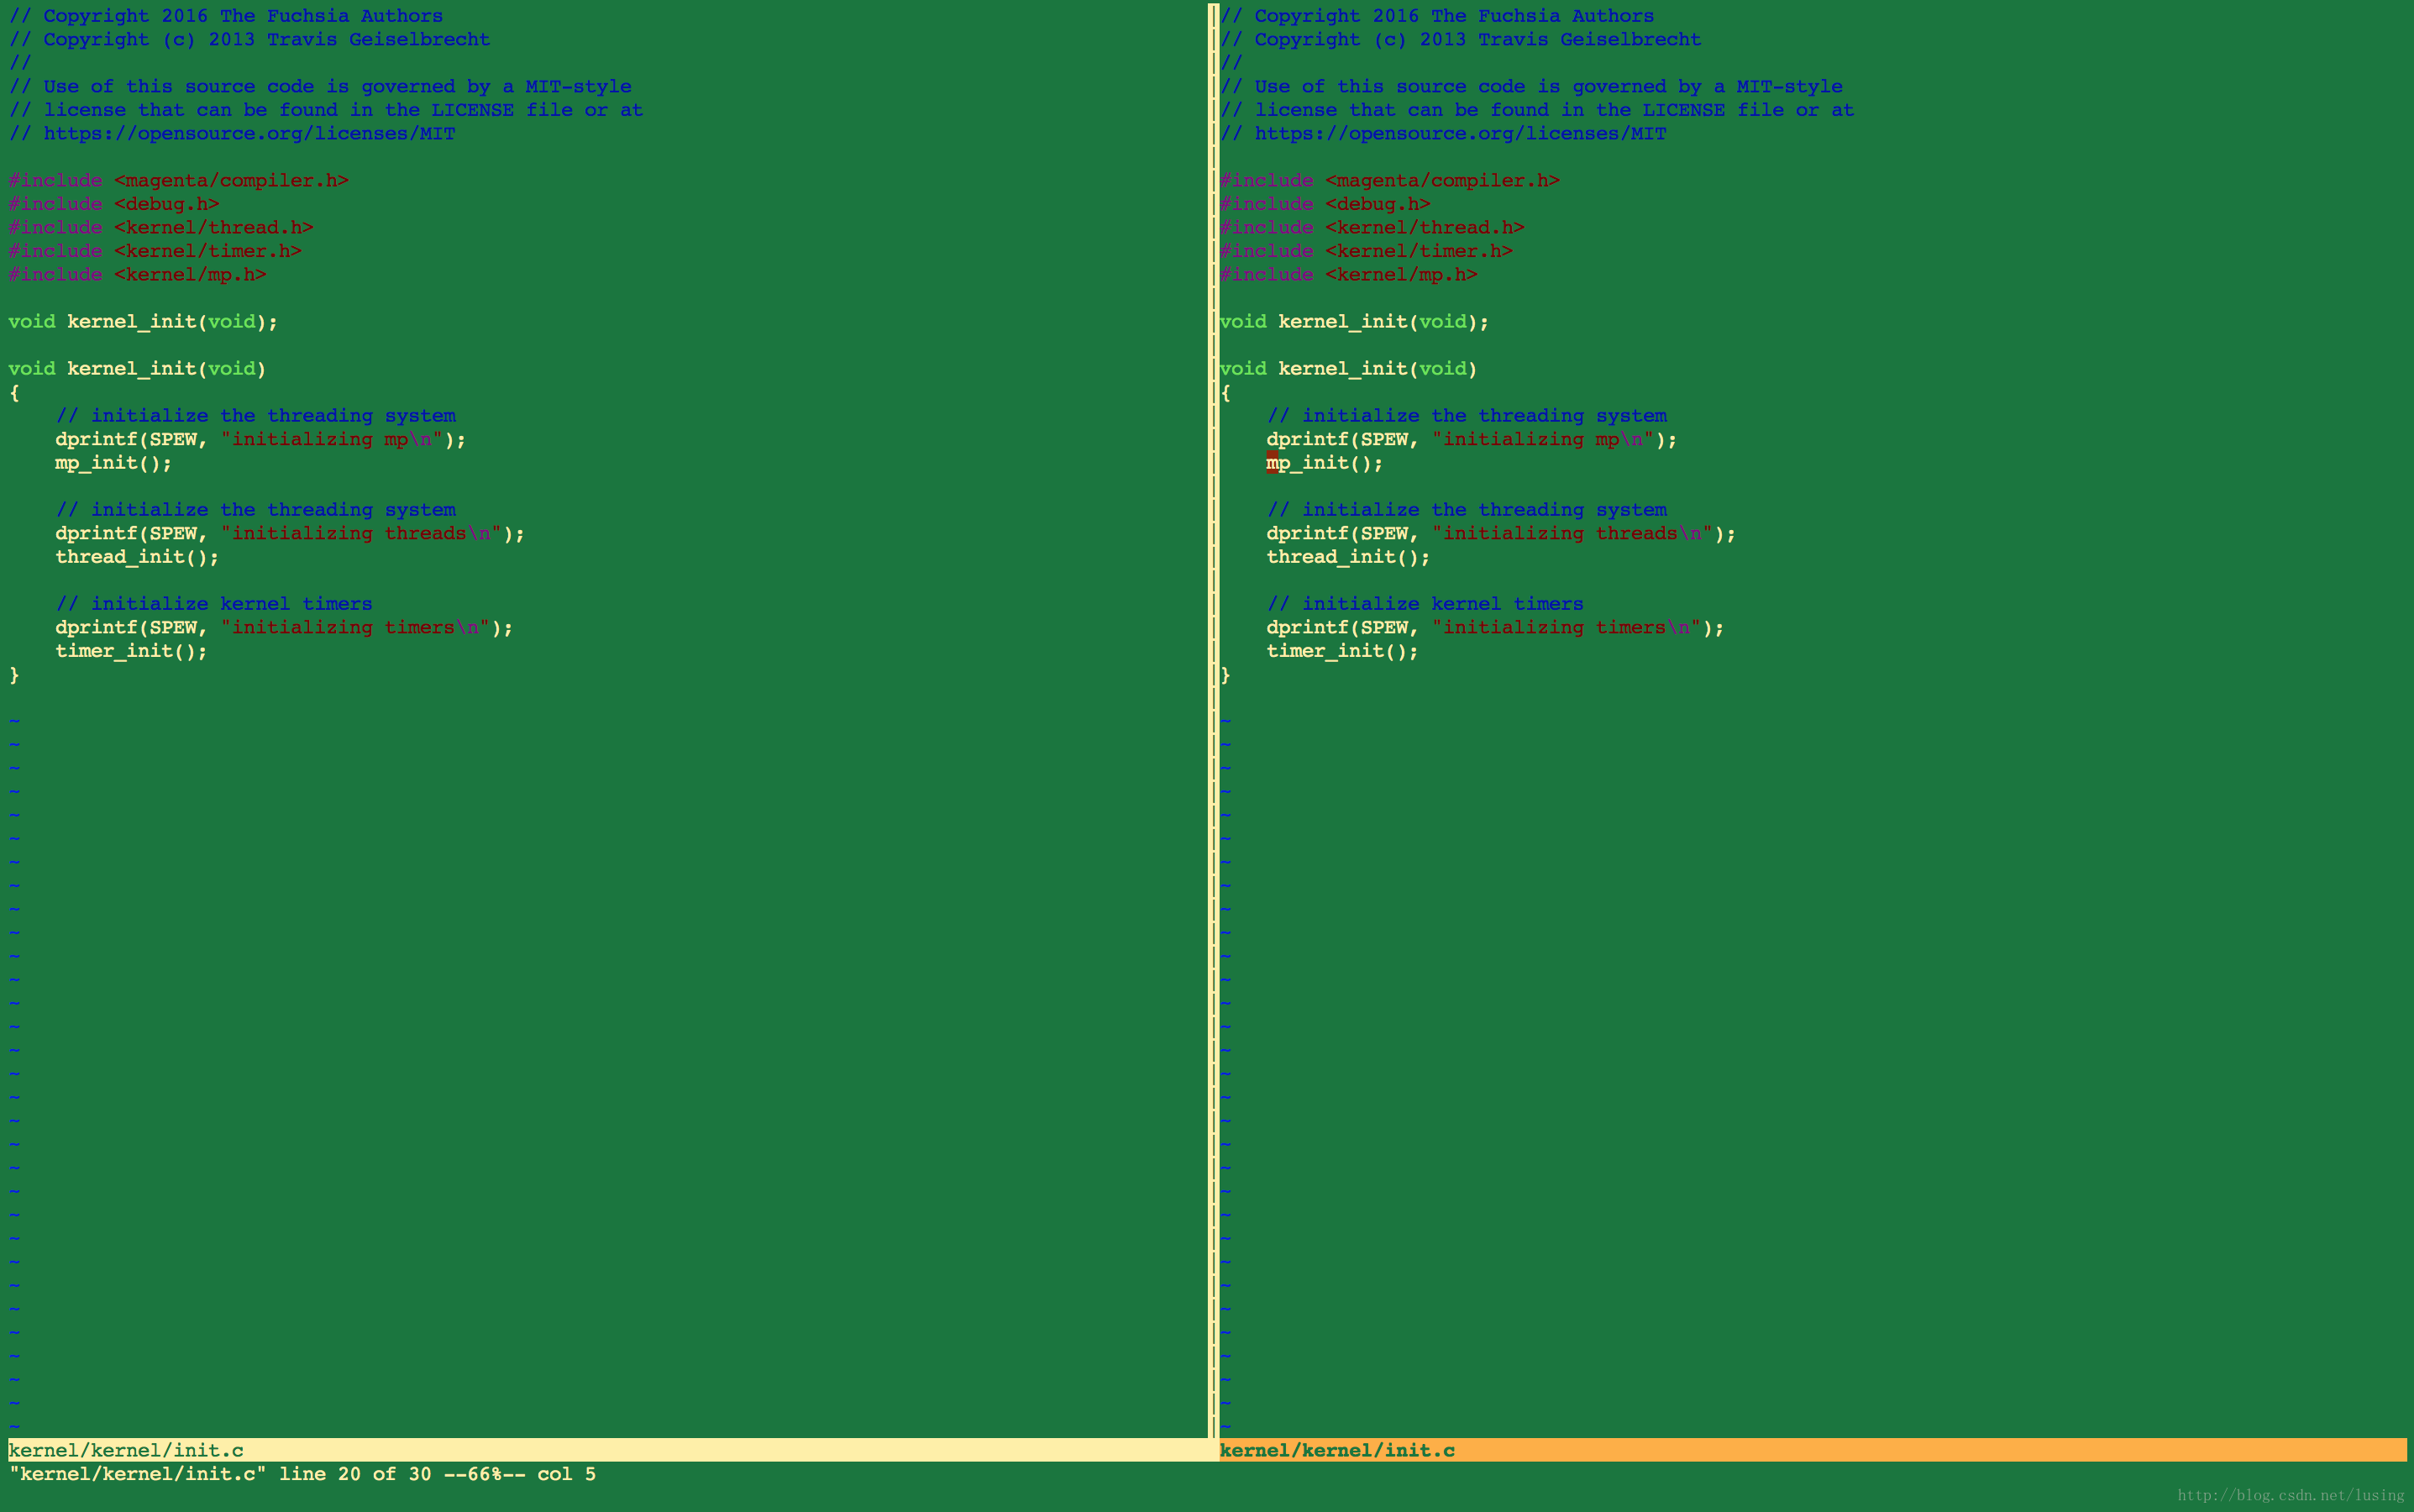
Task: Click #include <kernel/timer.h> in left pane
Action: pyautogui.click(x=155, y=251)
